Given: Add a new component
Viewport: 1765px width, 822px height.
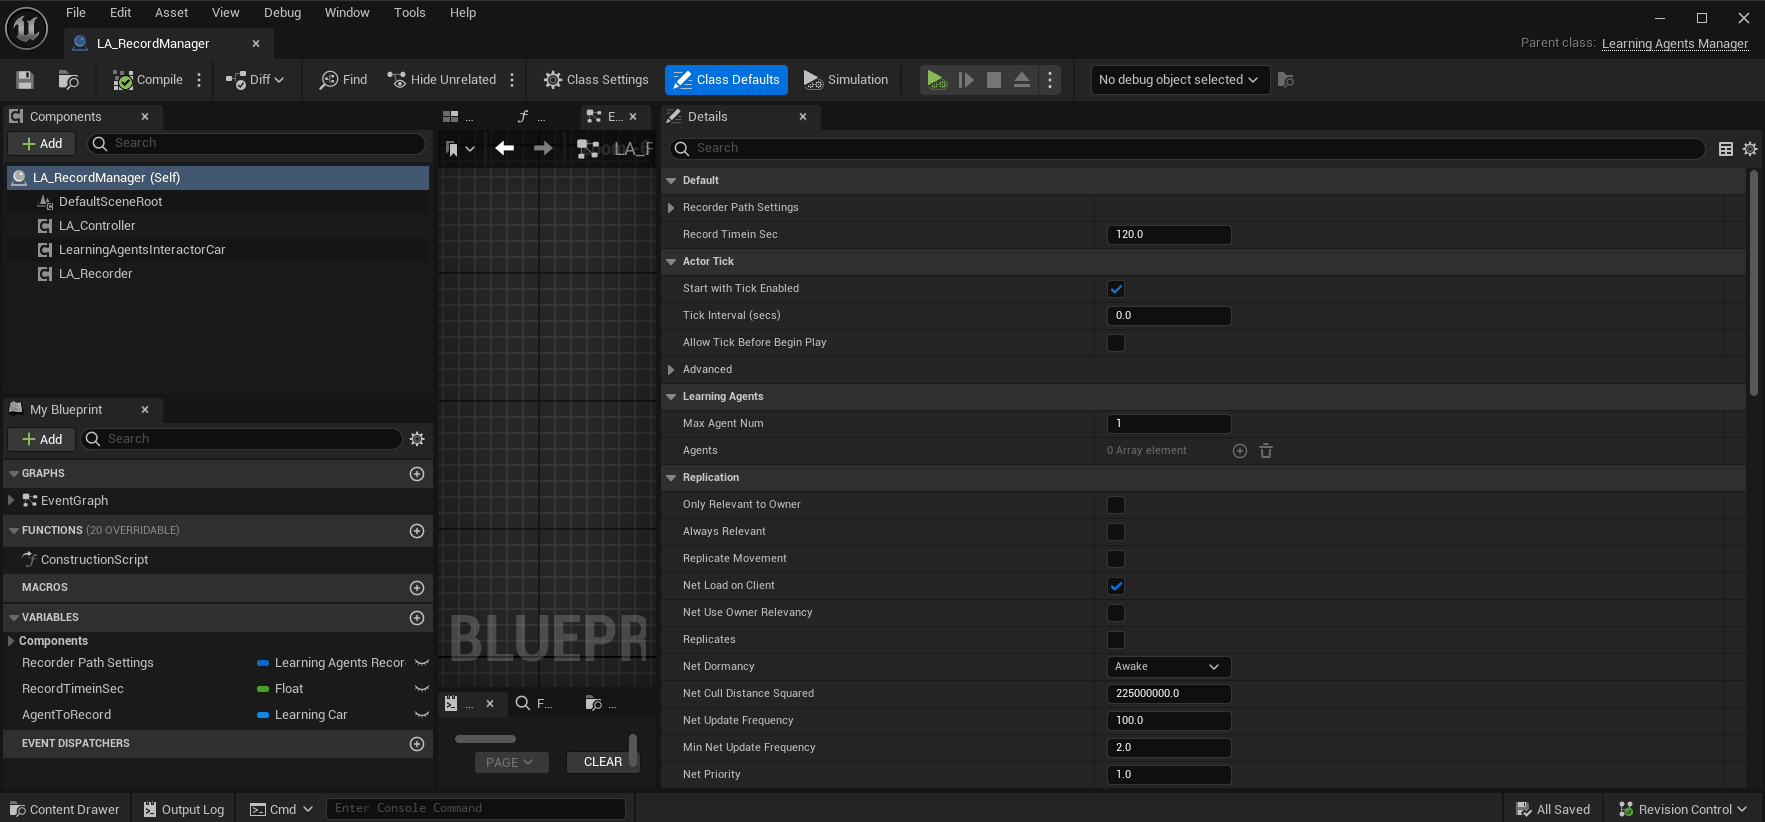Looking at the screenshot, I should [x=42, y=144].
